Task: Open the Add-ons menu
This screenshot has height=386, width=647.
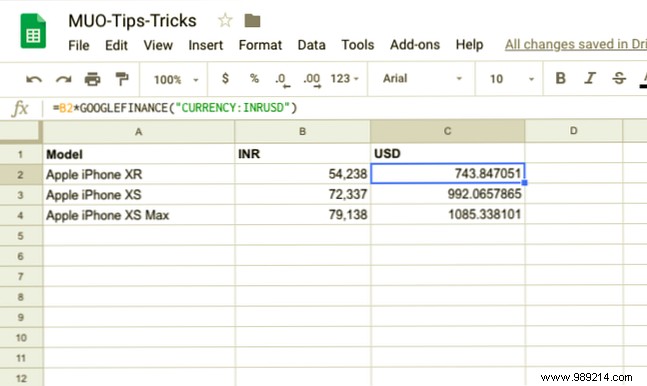Action: point(415,45)
